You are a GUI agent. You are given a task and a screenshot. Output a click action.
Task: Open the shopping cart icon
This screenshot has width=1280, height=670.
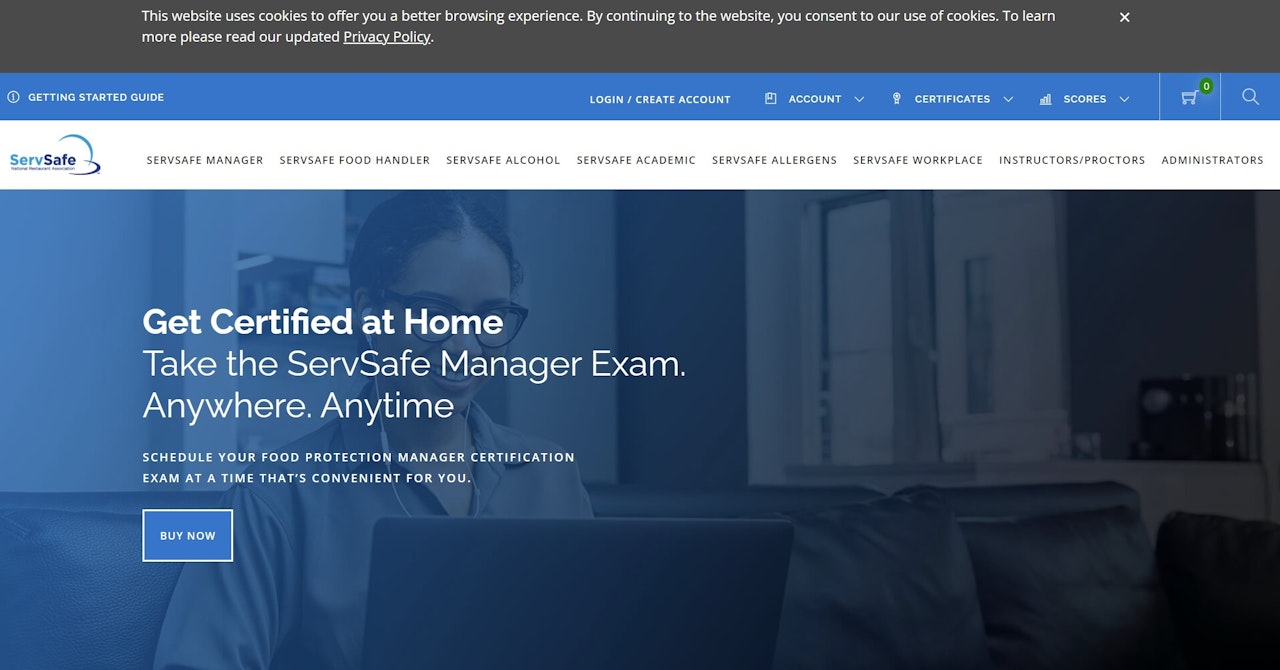[x=1189, y=98]
